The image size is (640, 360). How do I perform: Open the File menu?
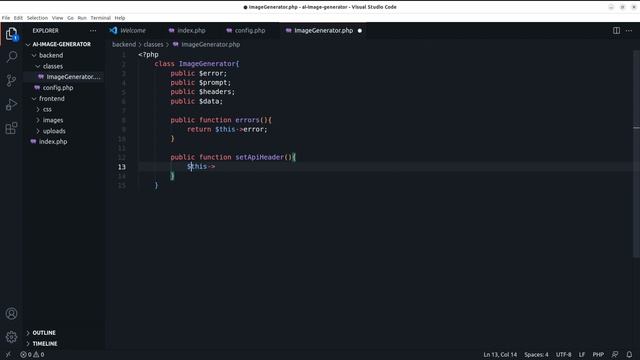tap(6, 18)
